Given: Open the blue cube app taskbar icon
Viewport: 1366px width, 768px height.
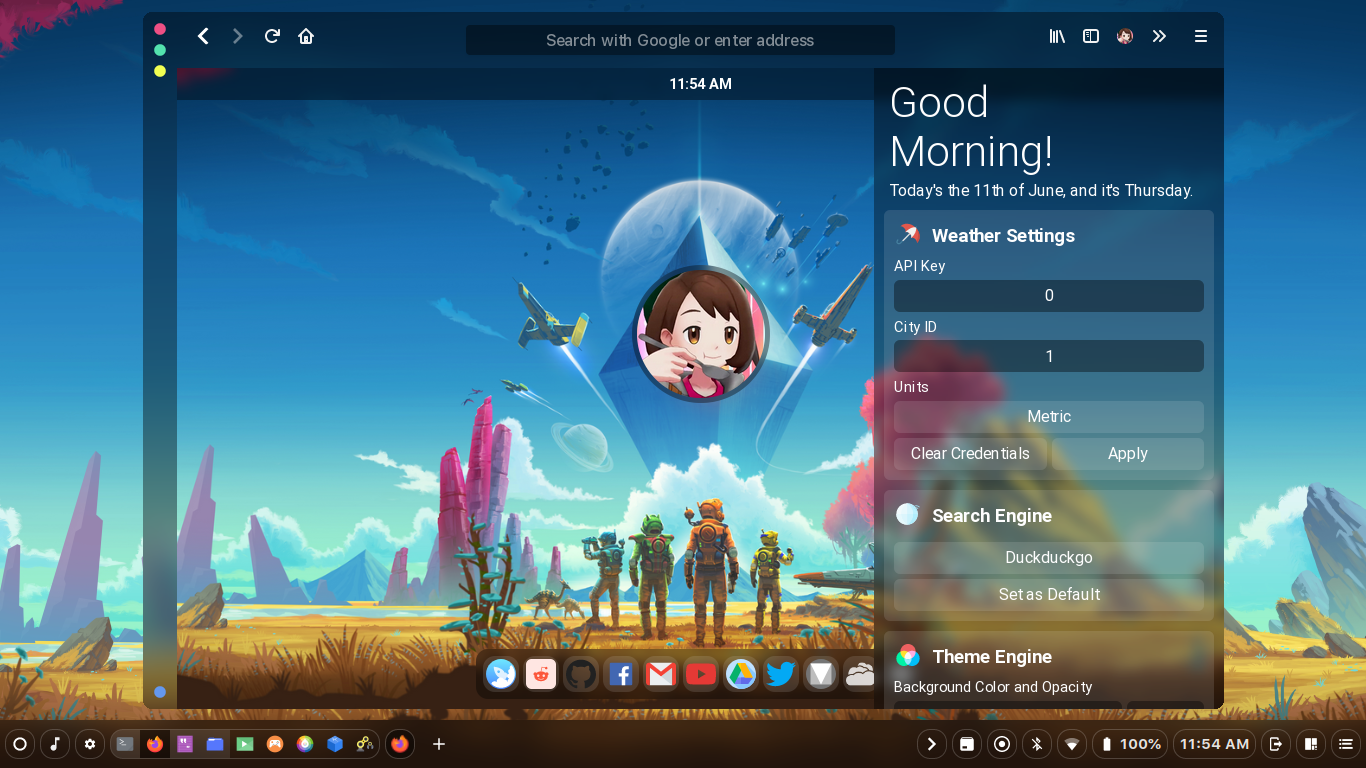Looking at the screenshot, I should [335, 744].
